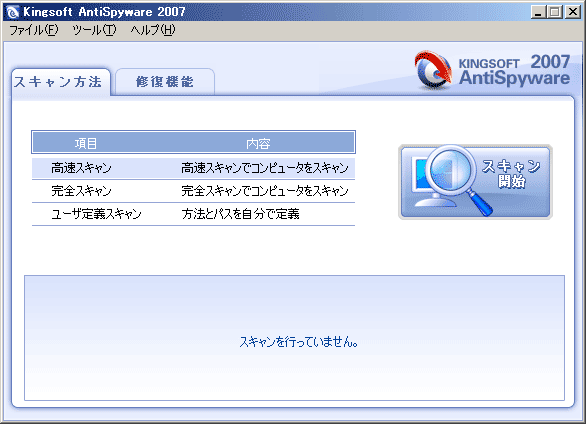The width and height of the screenshot is (586, 424).
Task: Click the スキャンを行っていません status text
Action: point(298,341)
